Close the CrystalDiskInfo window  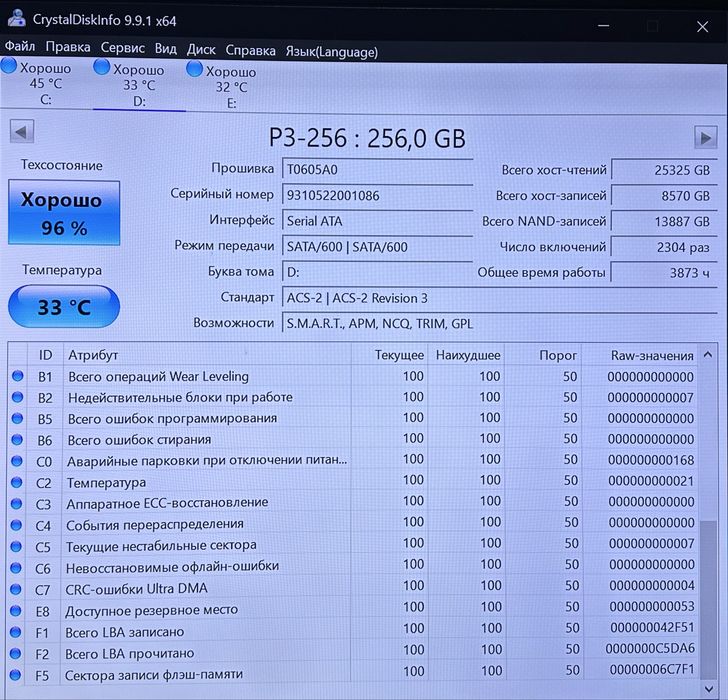[702, 27]
